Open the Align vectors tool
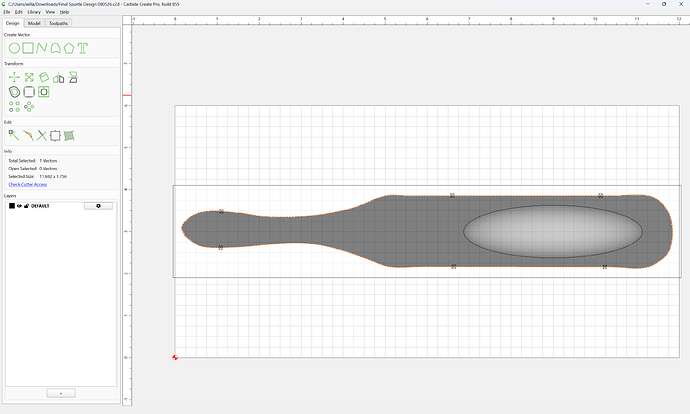Screen dimensions: 690x414 click(73, 77)
